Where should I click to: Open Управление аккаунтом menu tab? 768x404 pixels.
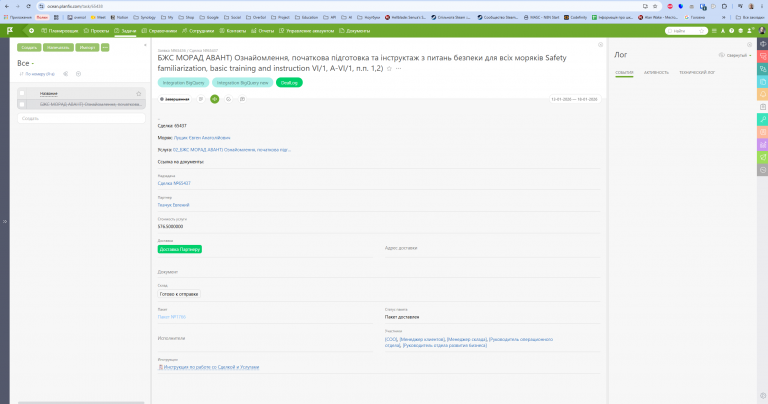(x=307, y=30)
